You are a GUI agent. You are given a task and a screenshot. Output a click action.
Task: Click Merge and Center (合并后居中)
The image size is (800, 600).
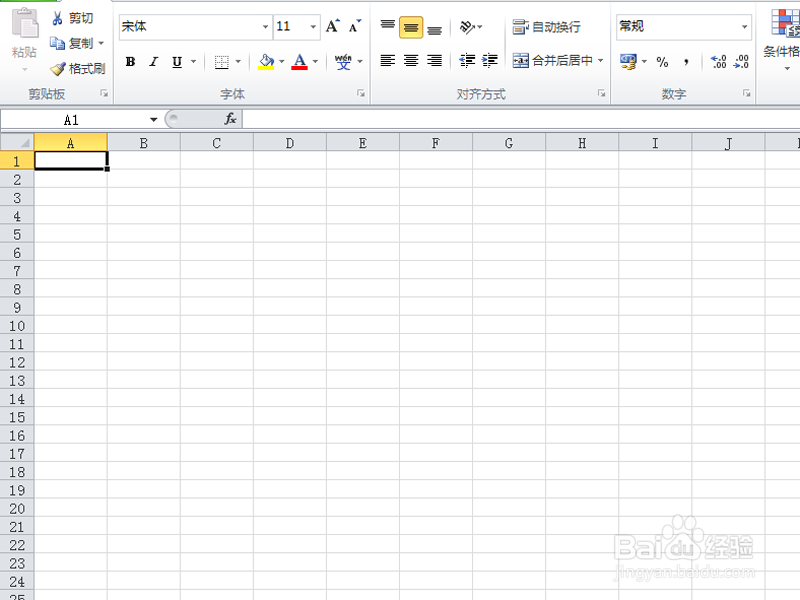pyautogui.click(x=553, y=61)
